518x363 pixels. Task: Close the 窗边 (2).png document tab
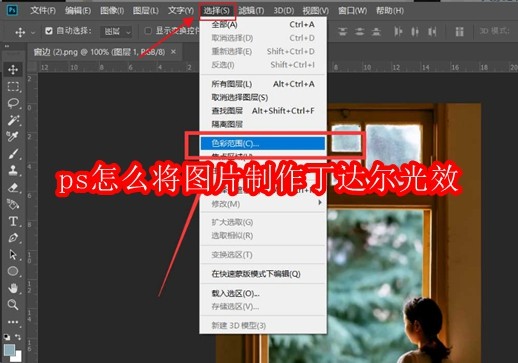[173, 52]
